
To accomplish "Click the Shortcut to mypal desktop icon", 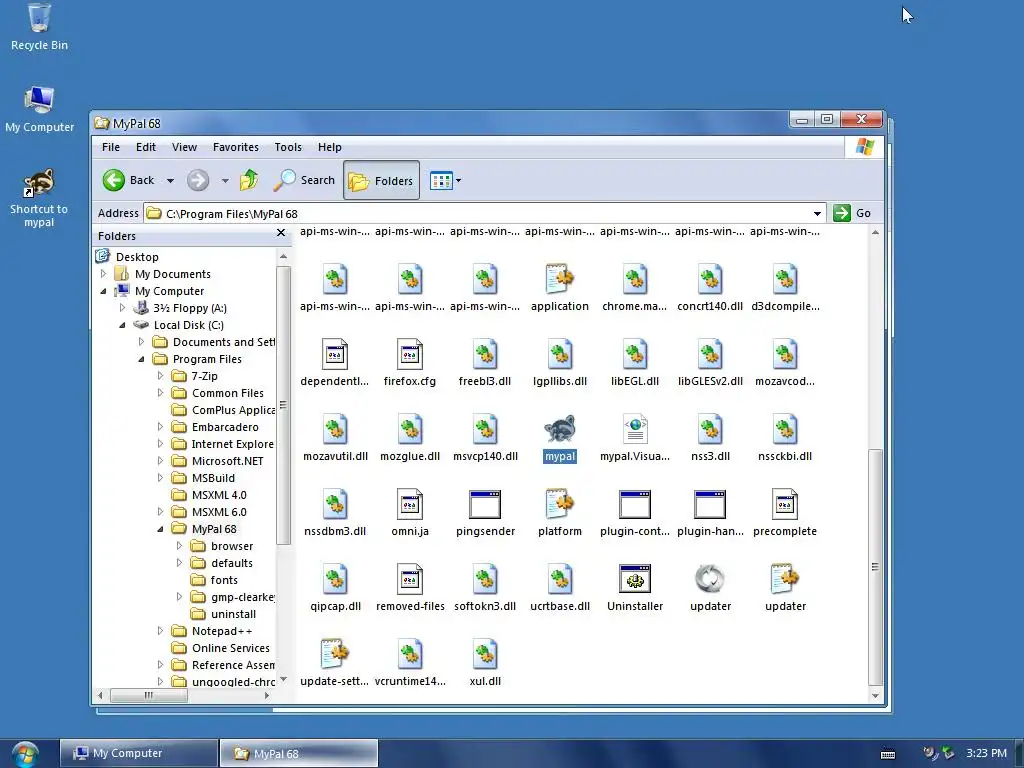I will point(39,198).
